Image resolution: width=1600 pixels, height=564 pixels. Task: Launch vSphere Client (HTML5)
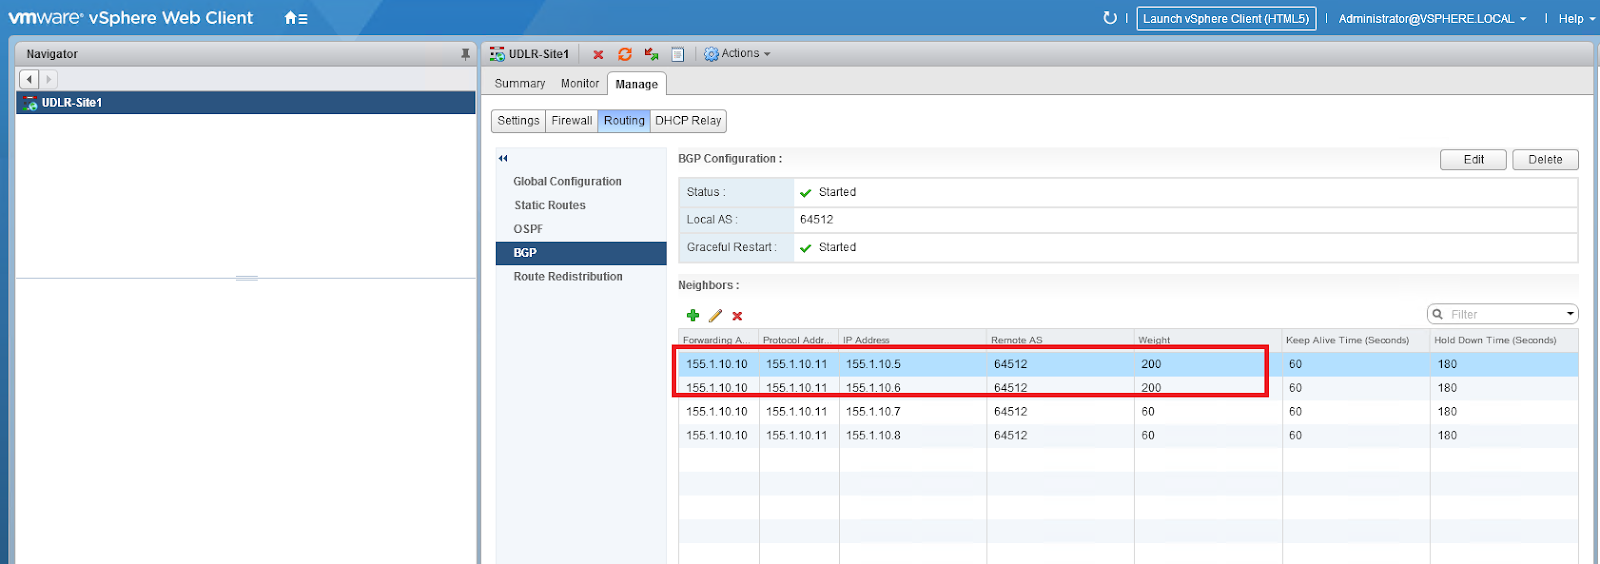point(1225,19)
